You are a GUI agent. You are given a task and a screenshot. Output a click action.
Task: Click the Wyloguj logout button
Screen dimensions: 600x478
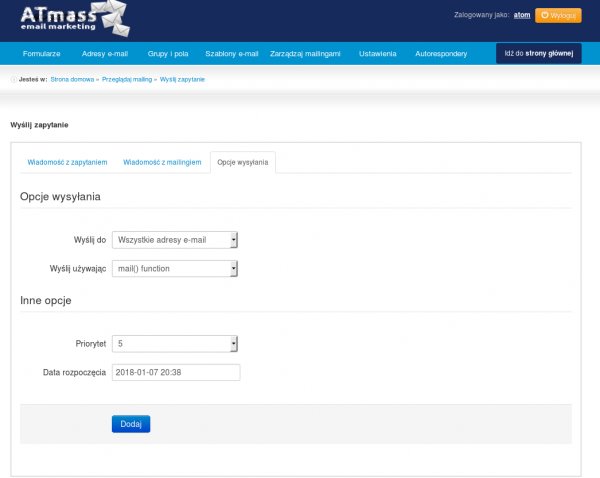coord(557,16)
